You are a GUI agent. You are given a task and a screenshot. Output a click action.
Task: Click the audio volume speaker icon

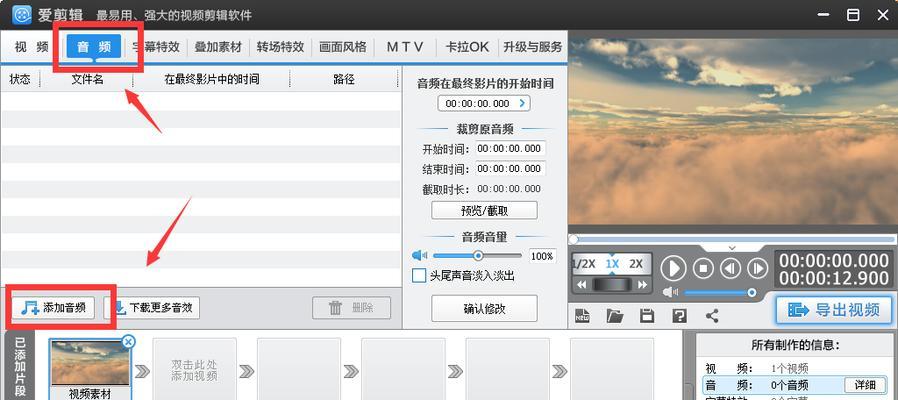click(420, 256)
